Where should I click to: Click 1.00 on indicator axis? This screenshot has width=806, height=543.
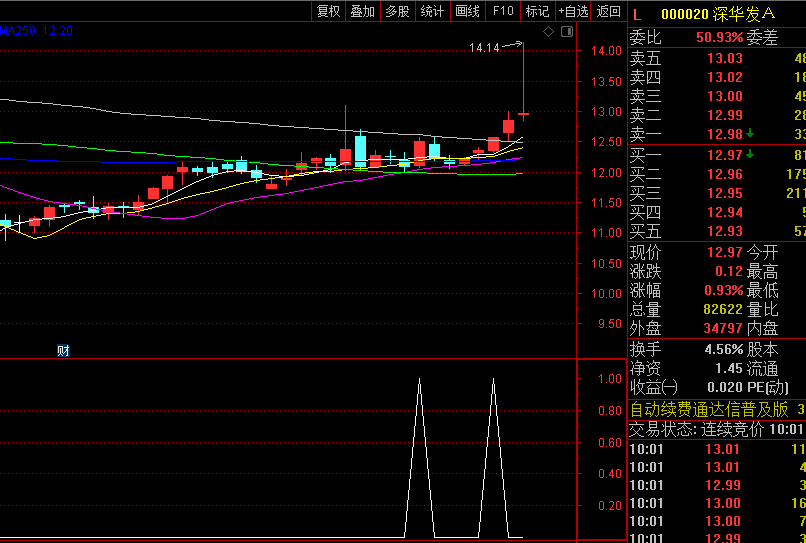(x=610, y=379)
